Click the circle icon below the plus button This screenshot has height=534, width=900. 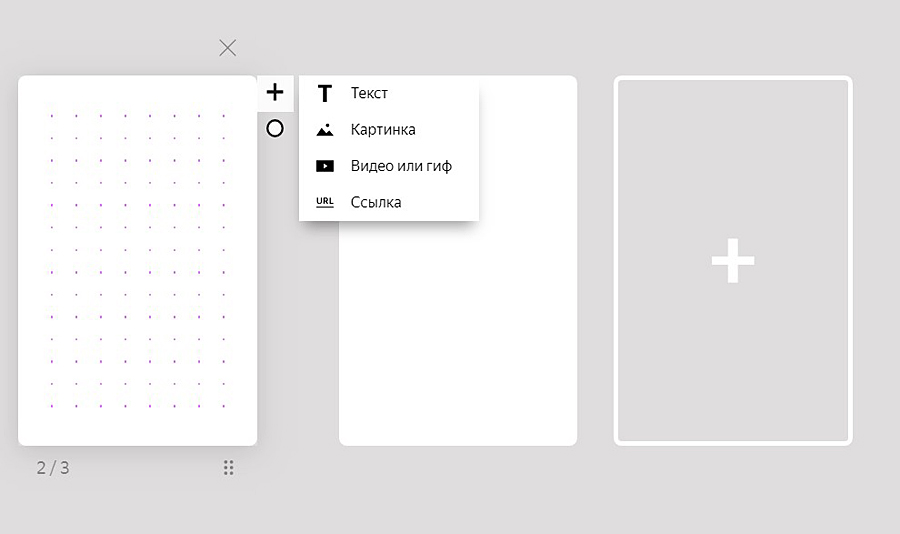coord(275,129)
